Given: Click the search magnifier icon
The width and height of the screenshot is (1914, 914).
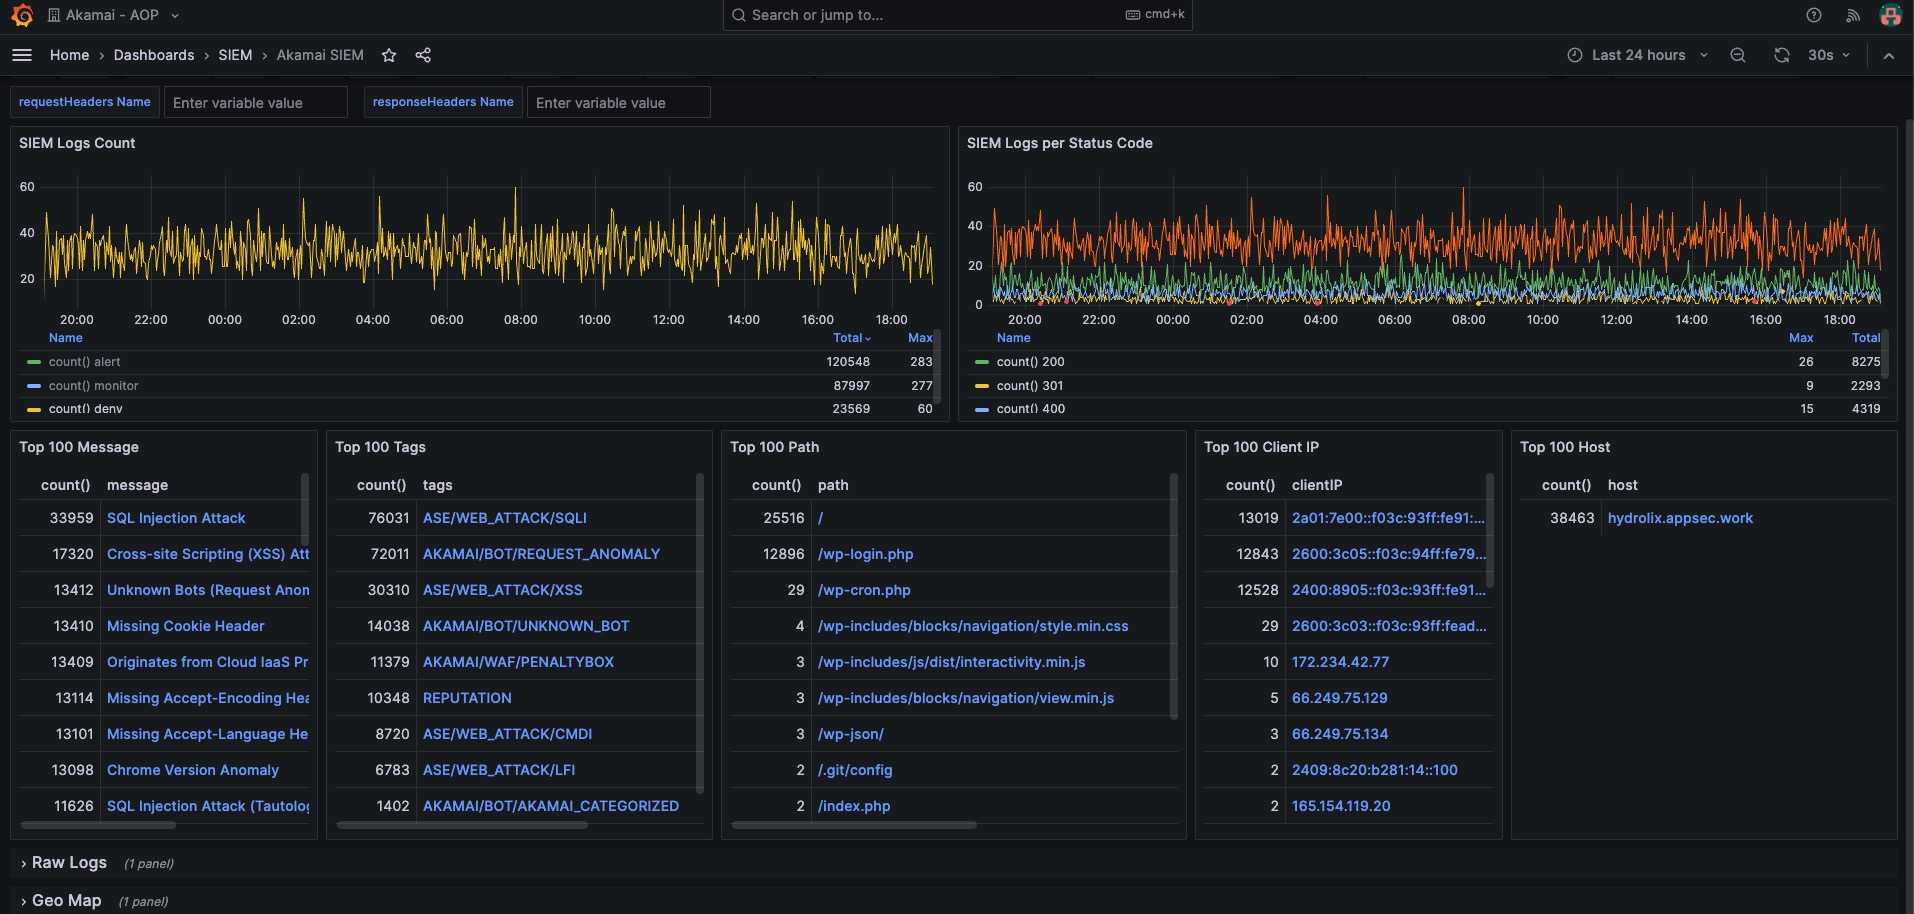Looking at the screenshot, I should click(x=739, y=15).
